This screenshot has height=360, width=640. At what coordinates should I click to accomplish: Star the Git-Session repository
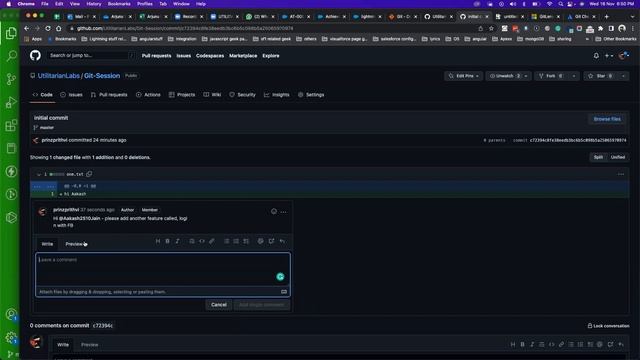tap(601, 76)
